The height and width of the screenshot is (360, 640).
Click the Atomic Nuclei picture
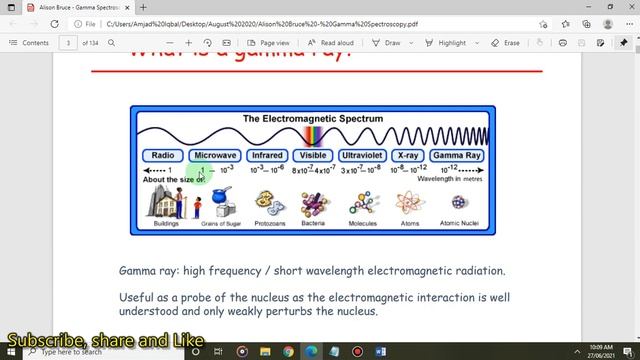(x=459, y=202)
